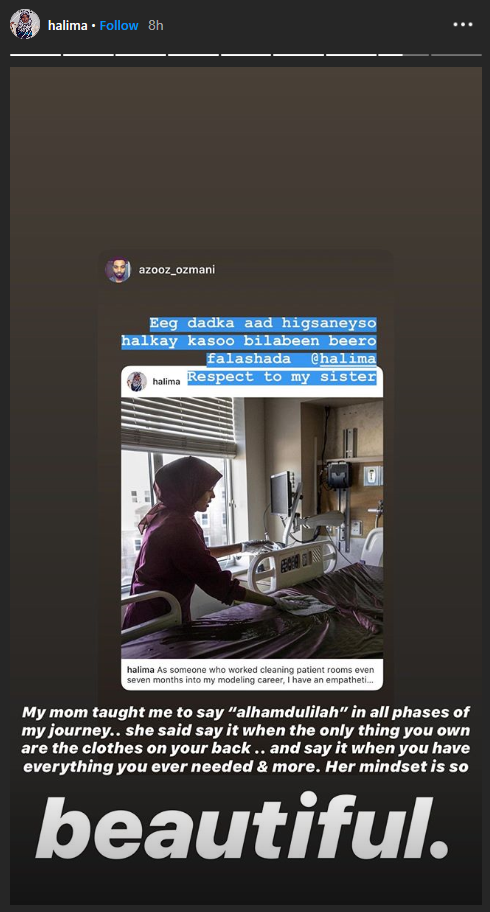Open the azooz_ozmani username link
The image size is (490, 912).
point(176,270)
